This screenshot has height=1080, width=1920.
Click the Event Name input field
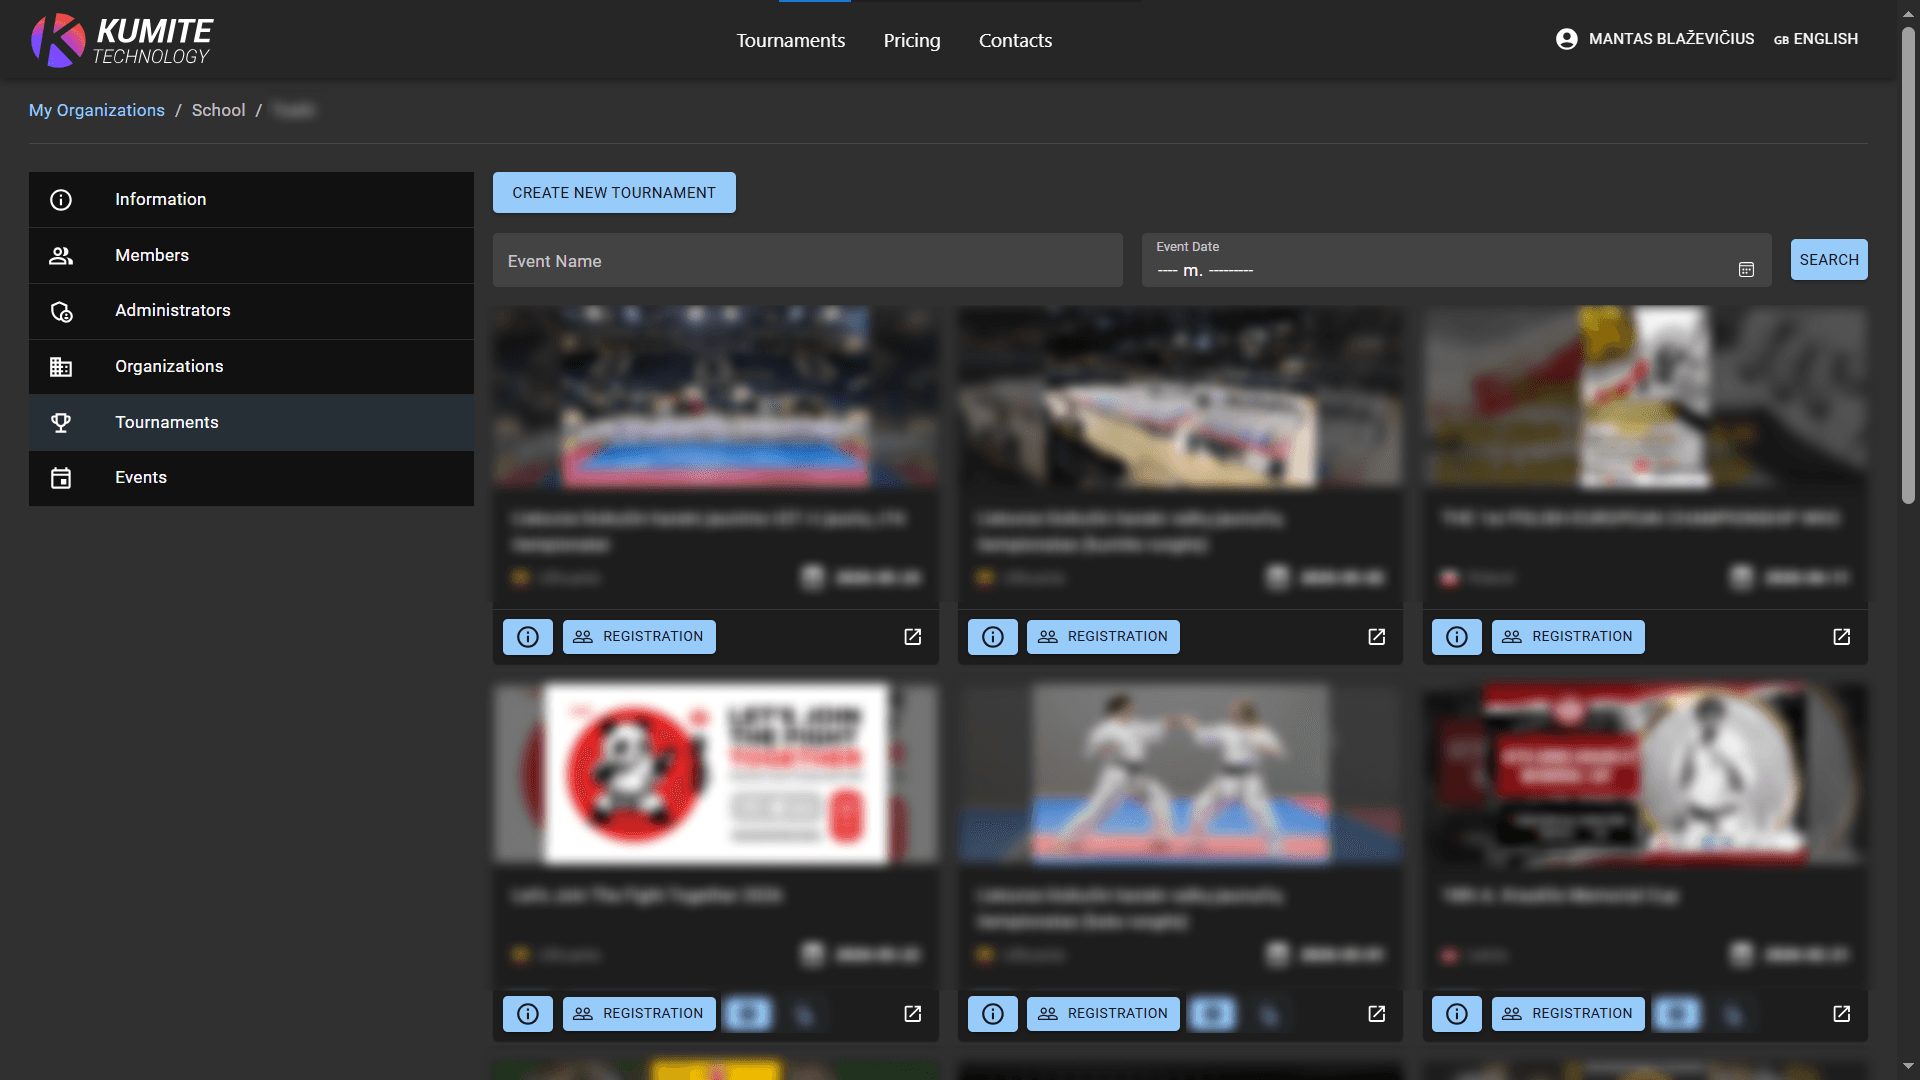click(807, 260)
